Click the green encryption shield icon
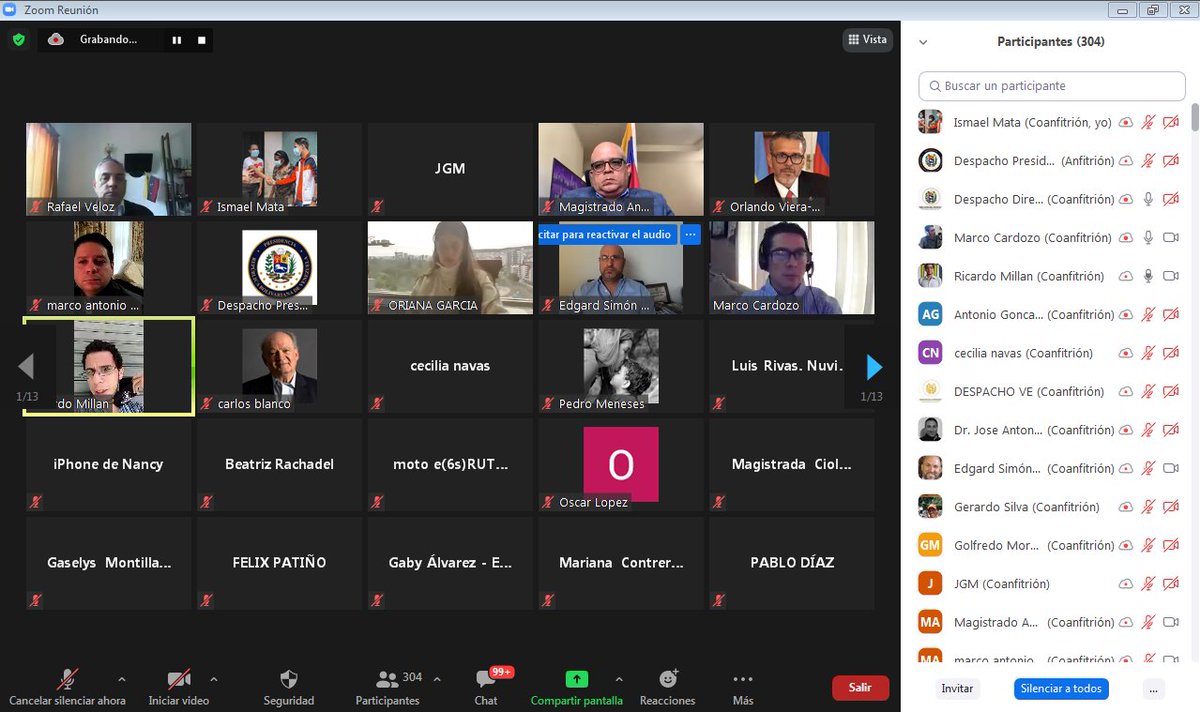This screenshot has width=1200, height=712. click(x=18, y=40)
